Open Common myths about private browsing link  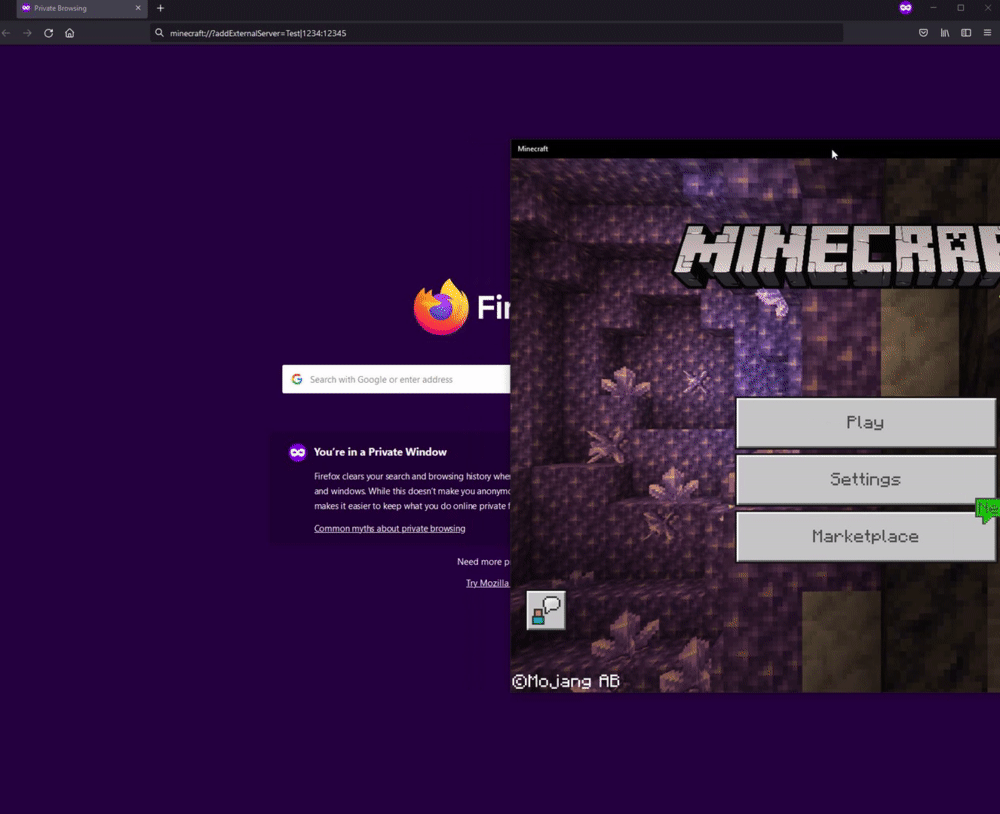pos(390,528)
